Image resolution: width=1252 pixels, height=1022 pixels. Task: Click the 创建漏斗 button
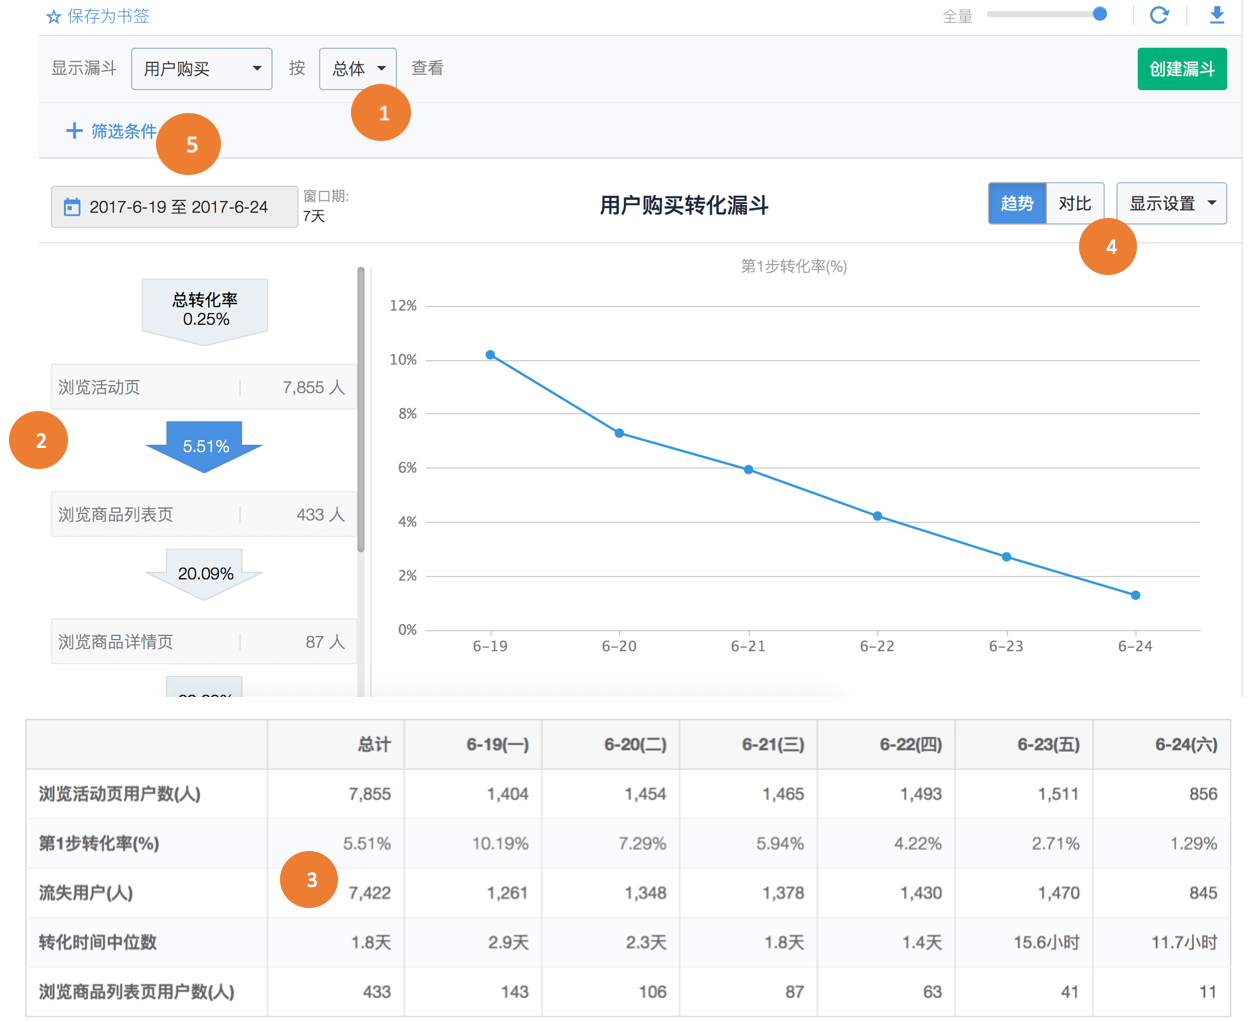coord(1182,69)
